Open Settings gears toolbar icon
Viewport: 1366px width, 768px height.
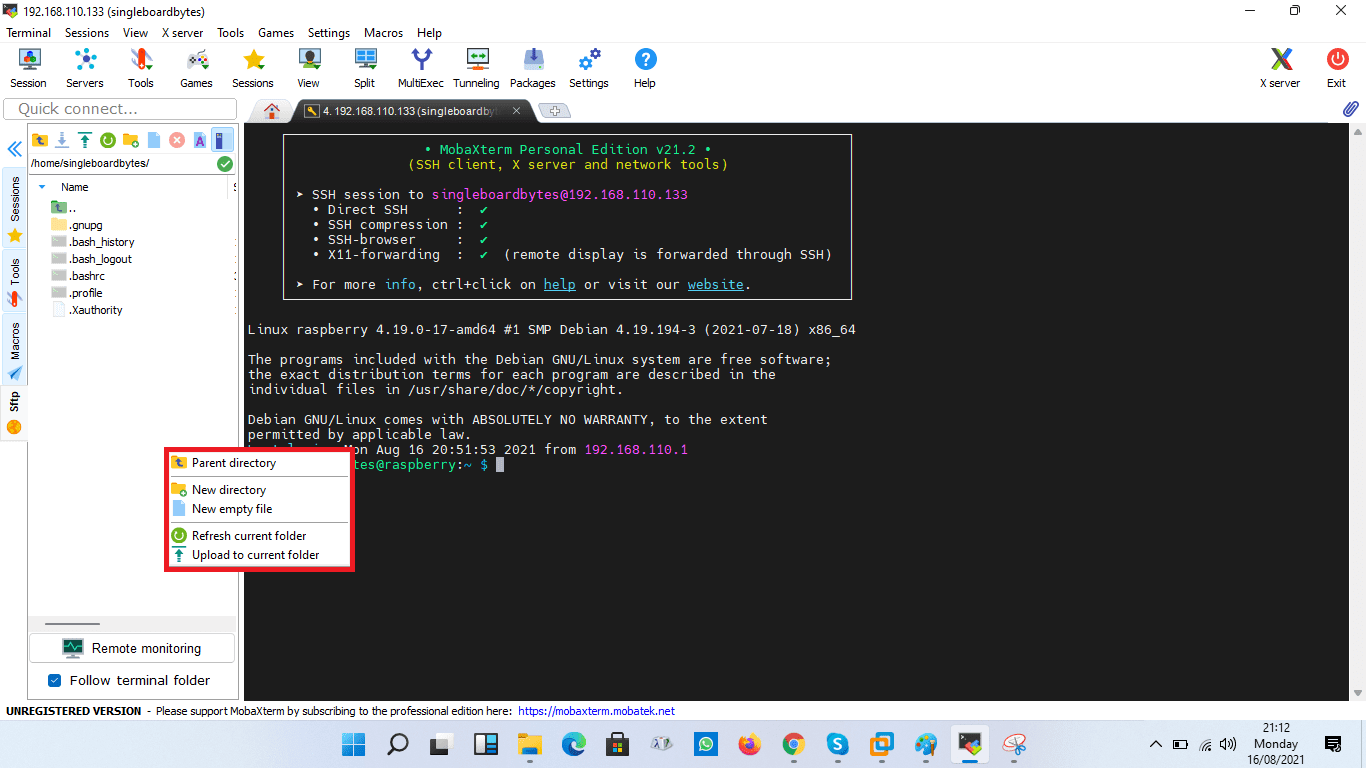click(x=589, y=68)
